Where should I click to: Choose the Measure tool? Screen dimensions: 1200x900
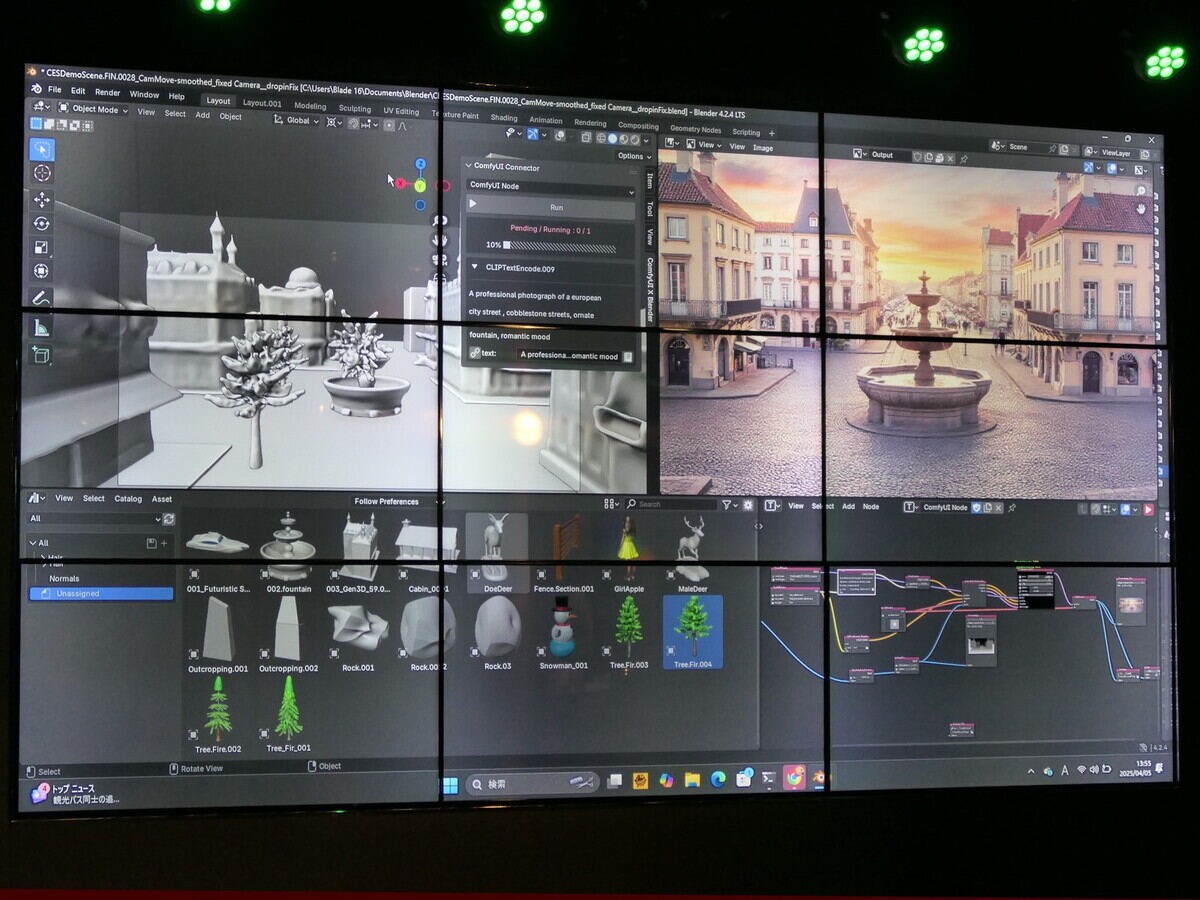(x=42, y=327)
